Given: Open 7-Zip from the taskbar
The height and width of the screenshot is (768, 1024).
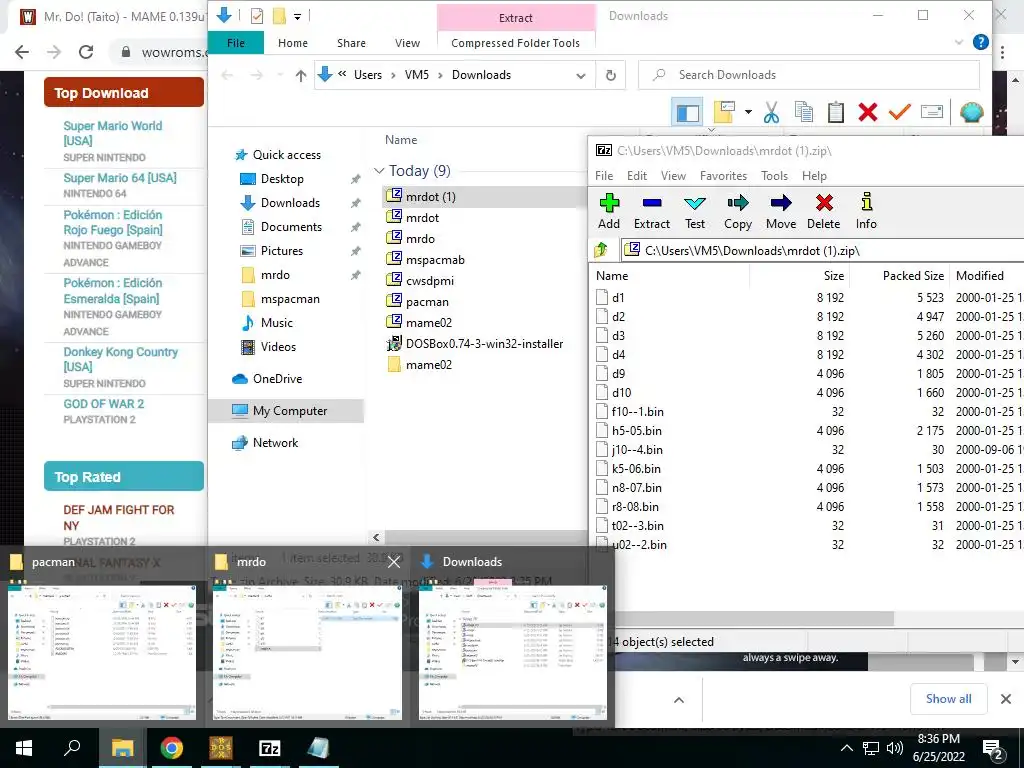Looking at the screenshot, I should pos(270,748).
